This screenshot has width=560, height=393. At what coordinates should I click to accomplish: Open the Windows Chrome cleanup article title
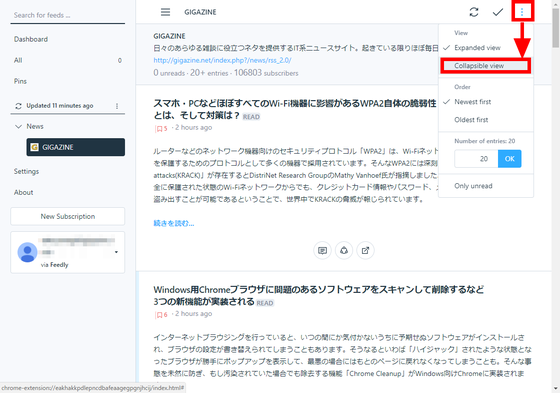[x=319, y=295]
